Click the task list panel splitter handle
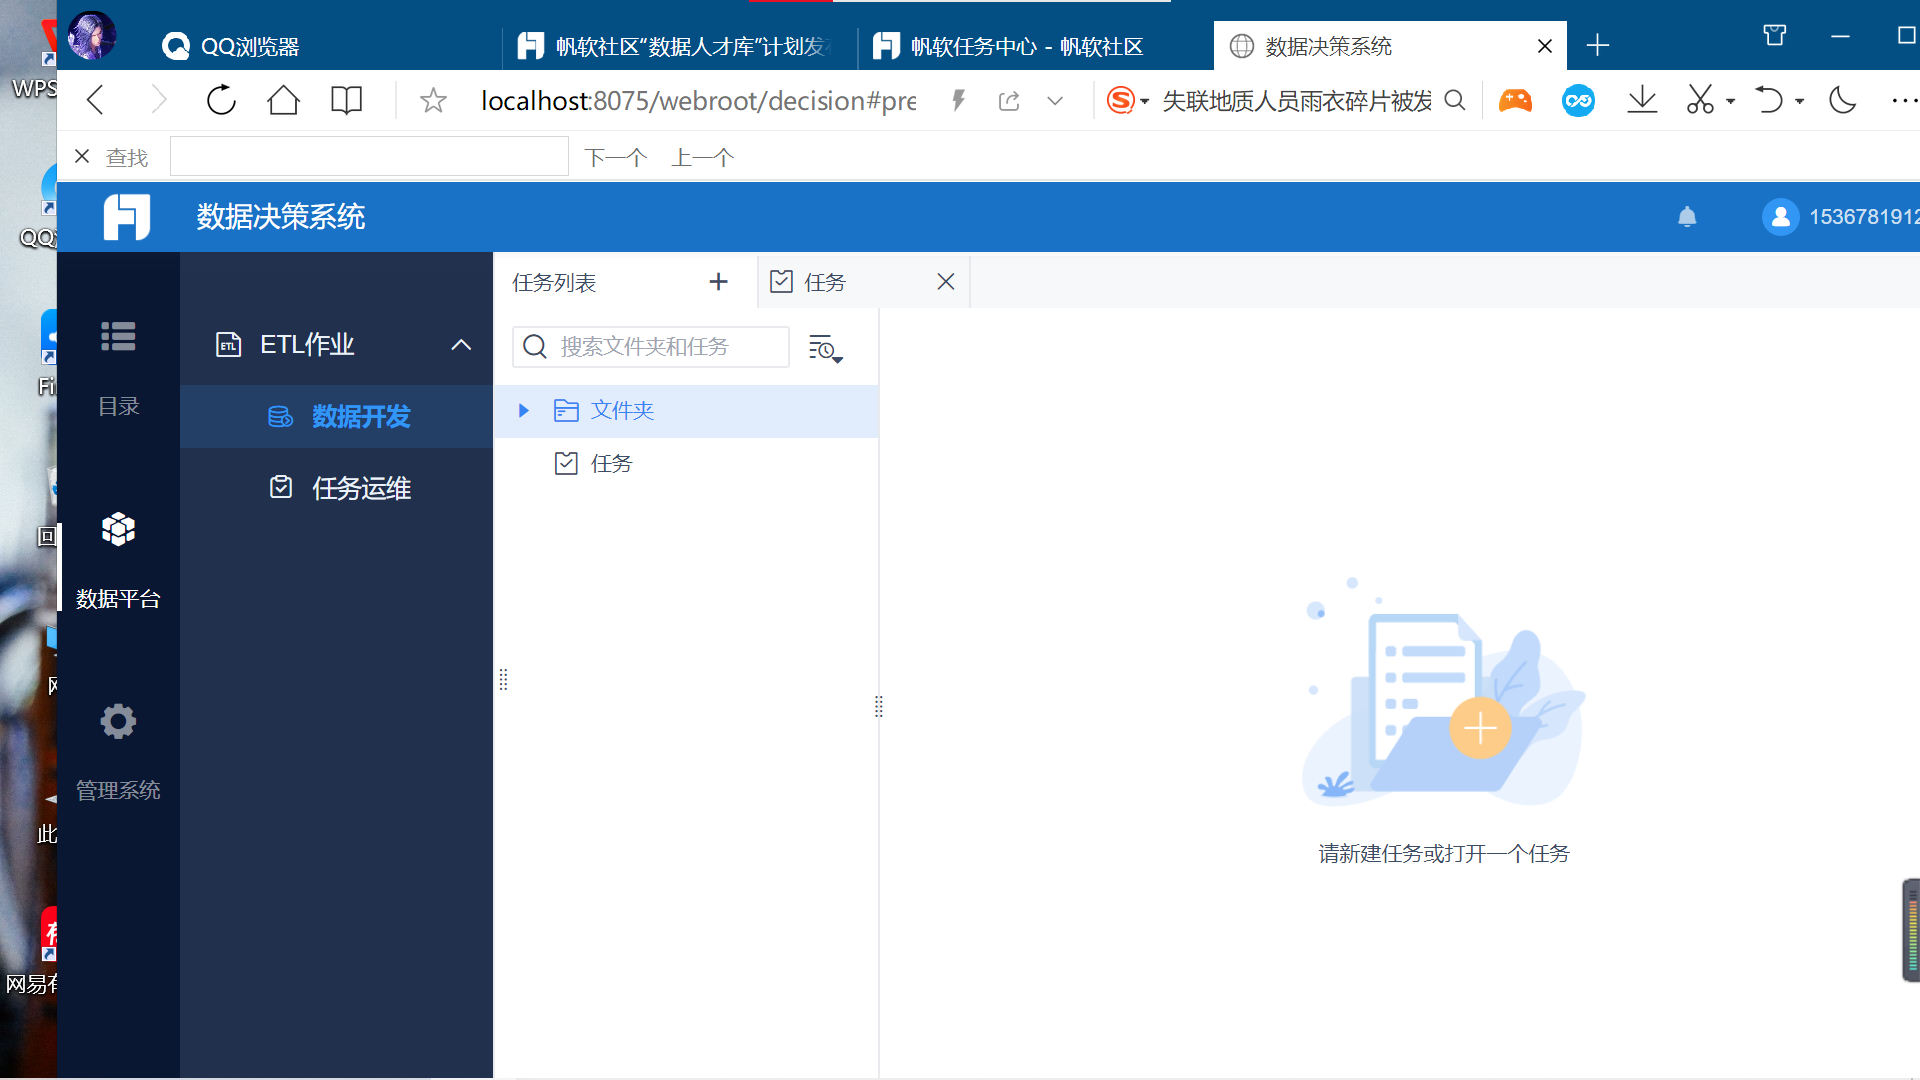This screenshot has width=1920, height=1080. coord(879,706)
